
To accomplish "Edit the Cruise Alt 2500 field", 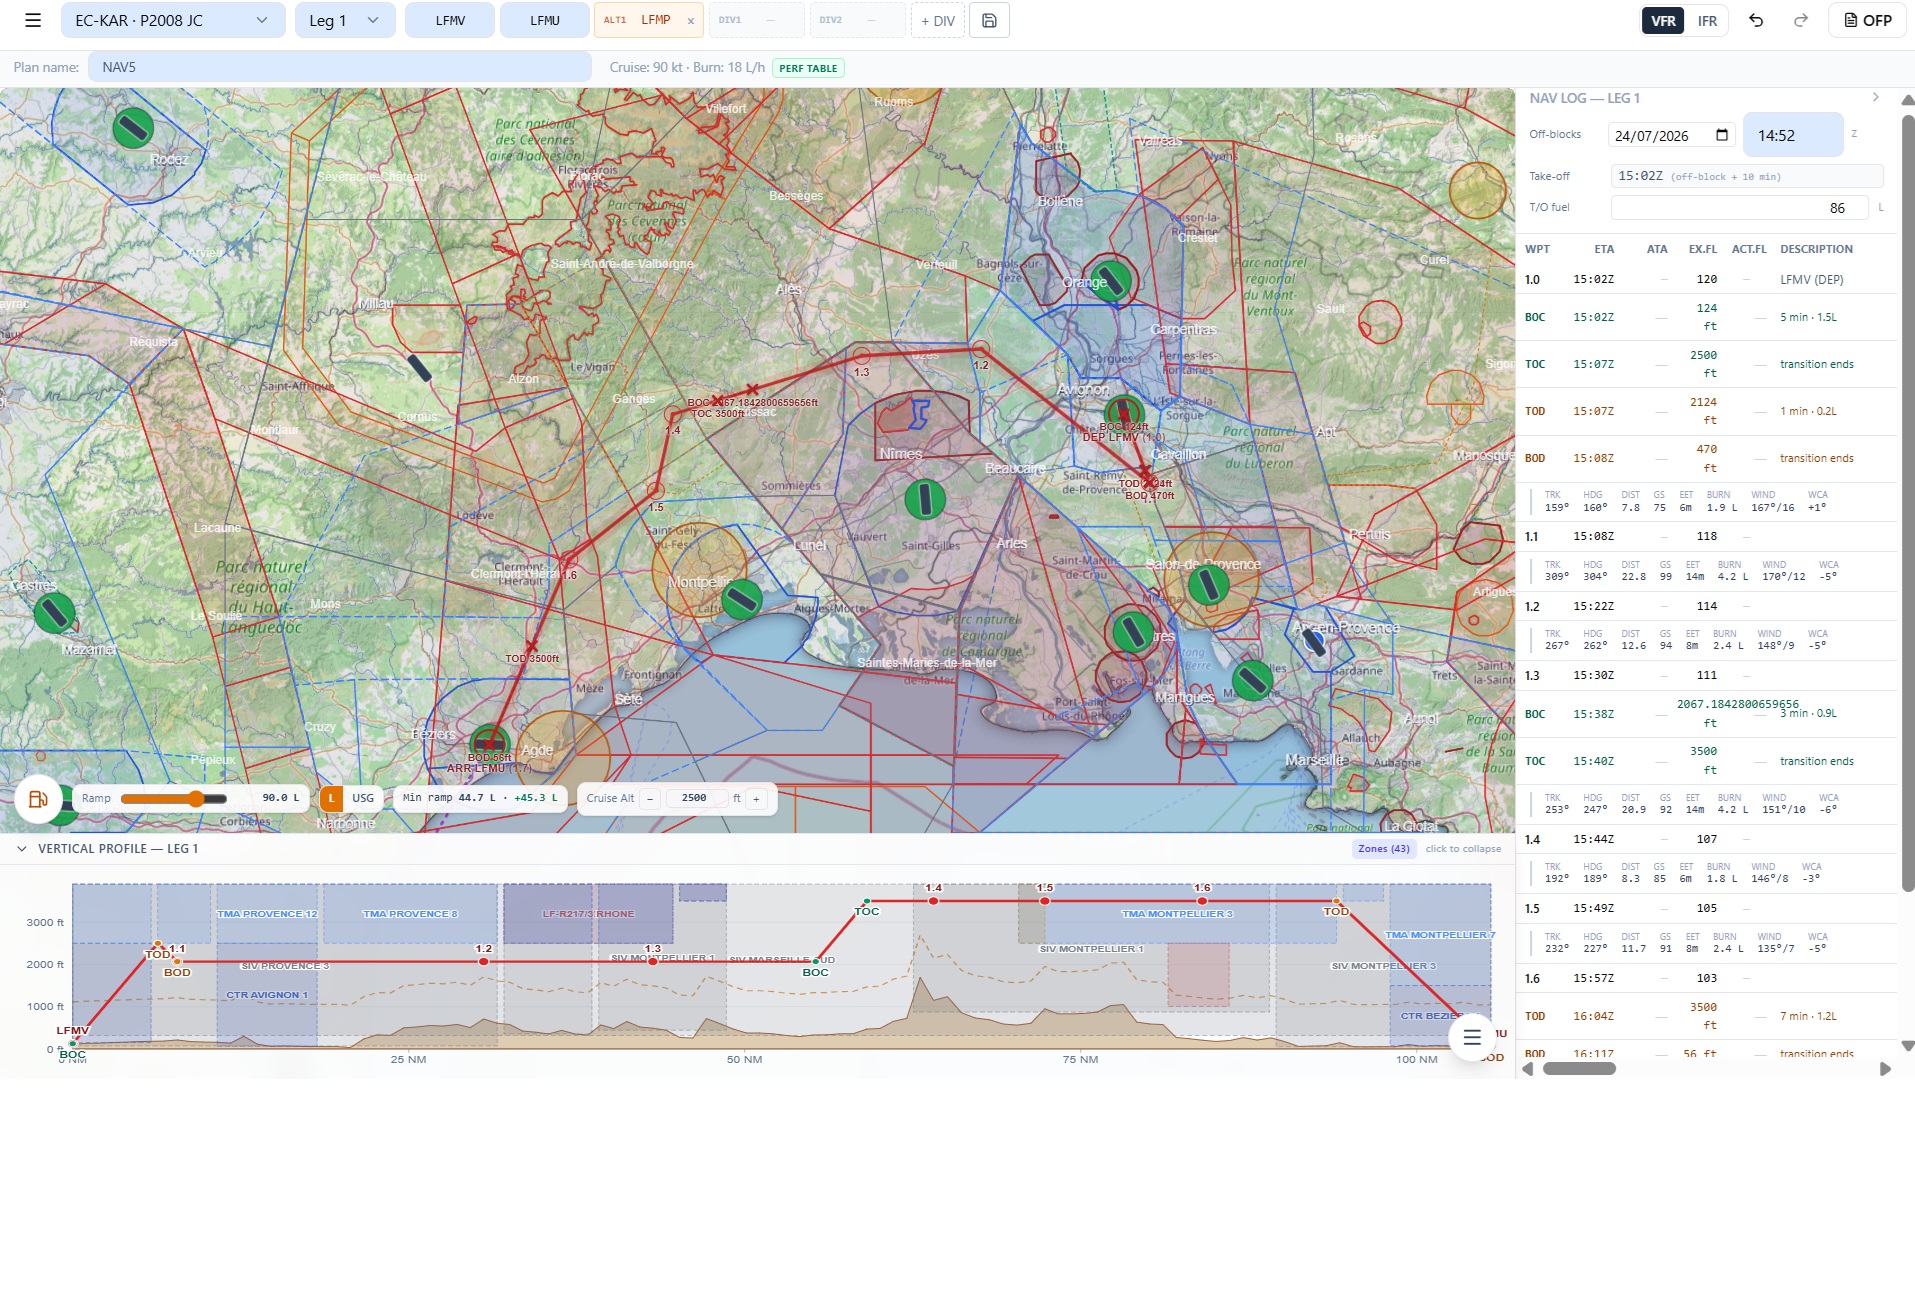I will click(x=695, y=798).
